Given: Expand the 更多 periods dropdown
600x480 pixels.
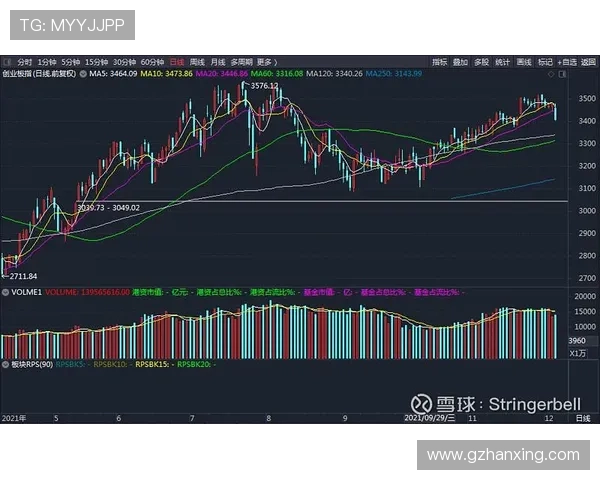Looking at the screenshot, I should click(x=265, y=61).
